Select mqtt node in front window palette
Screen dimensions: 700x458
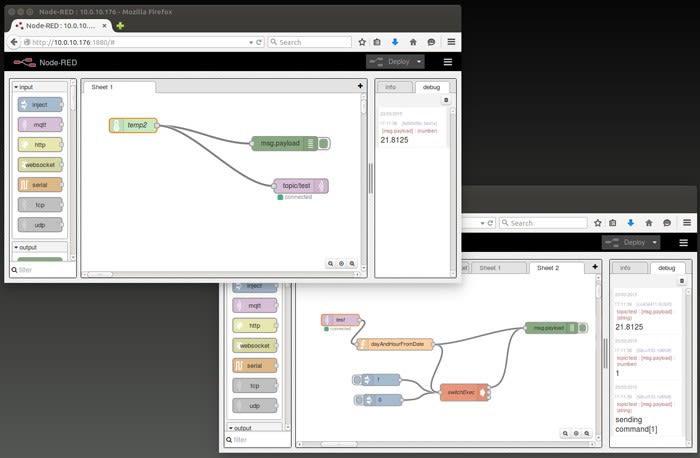(x=40, y=125)
